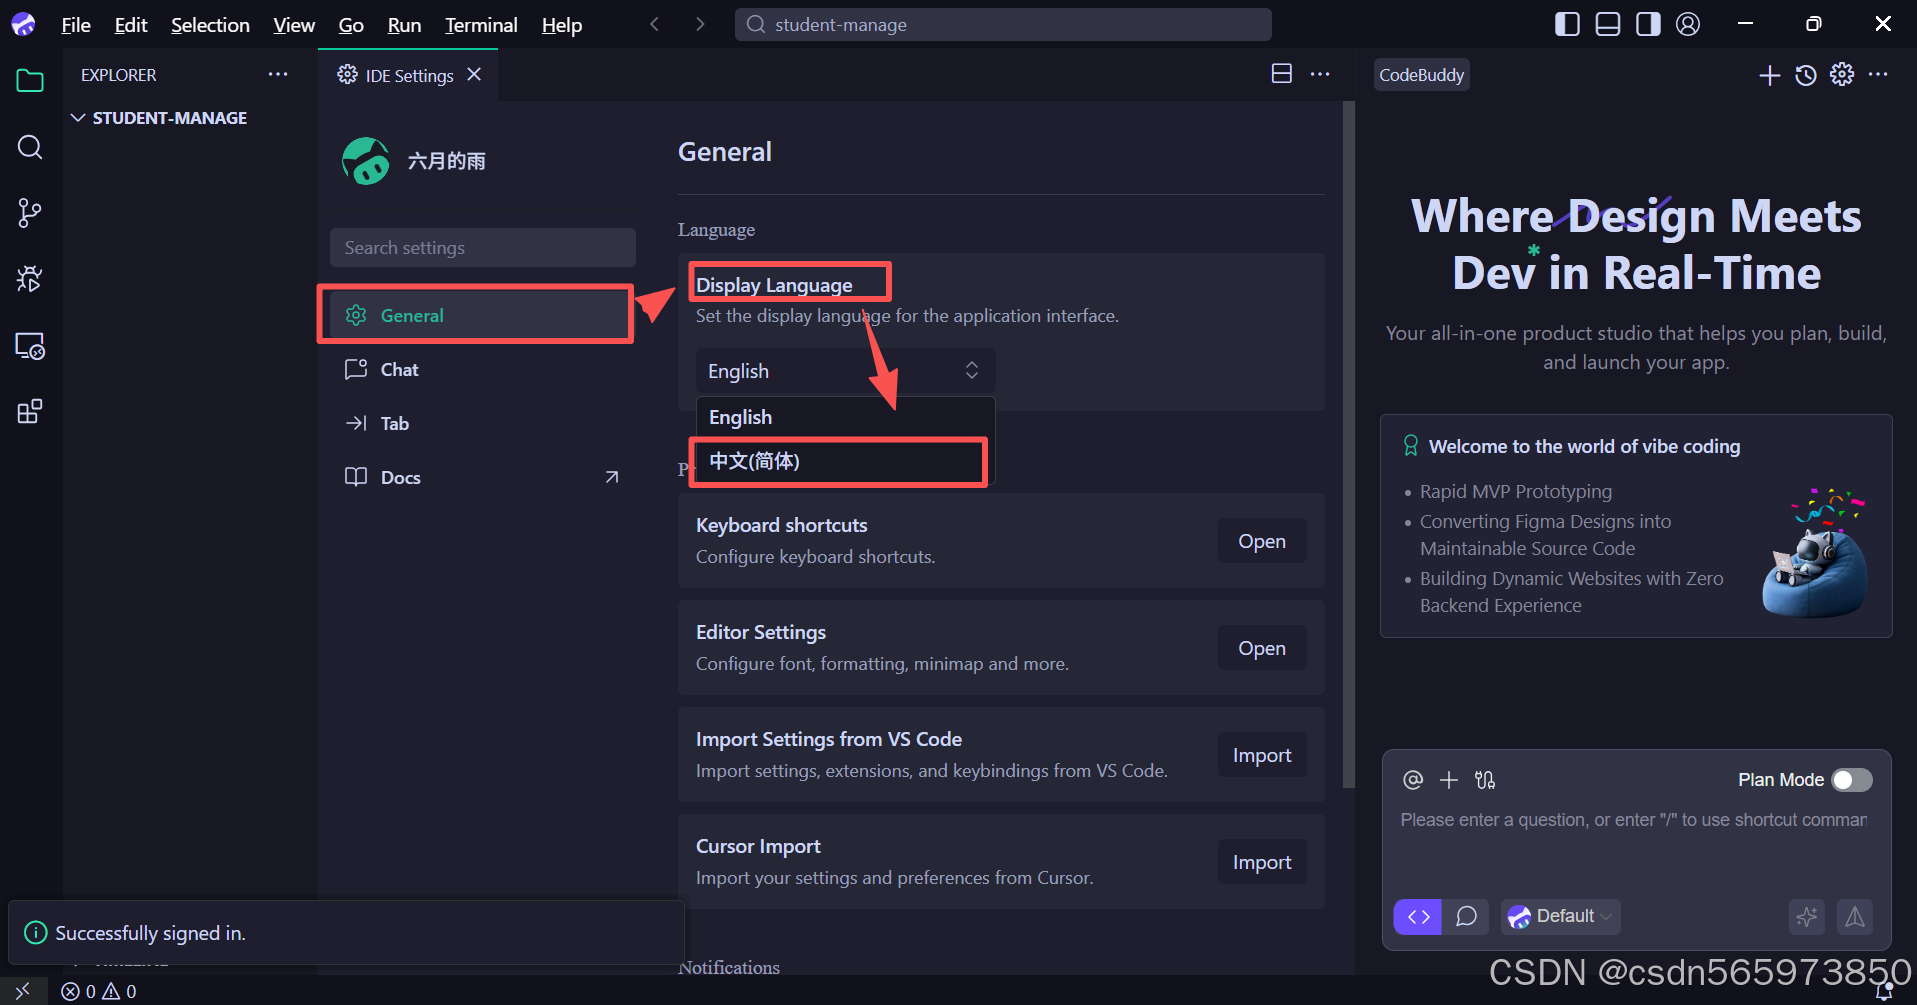Viewport: 1917px width, 1005px height.
Task: Close the IDE Settings tab
Action: point(474,75)
